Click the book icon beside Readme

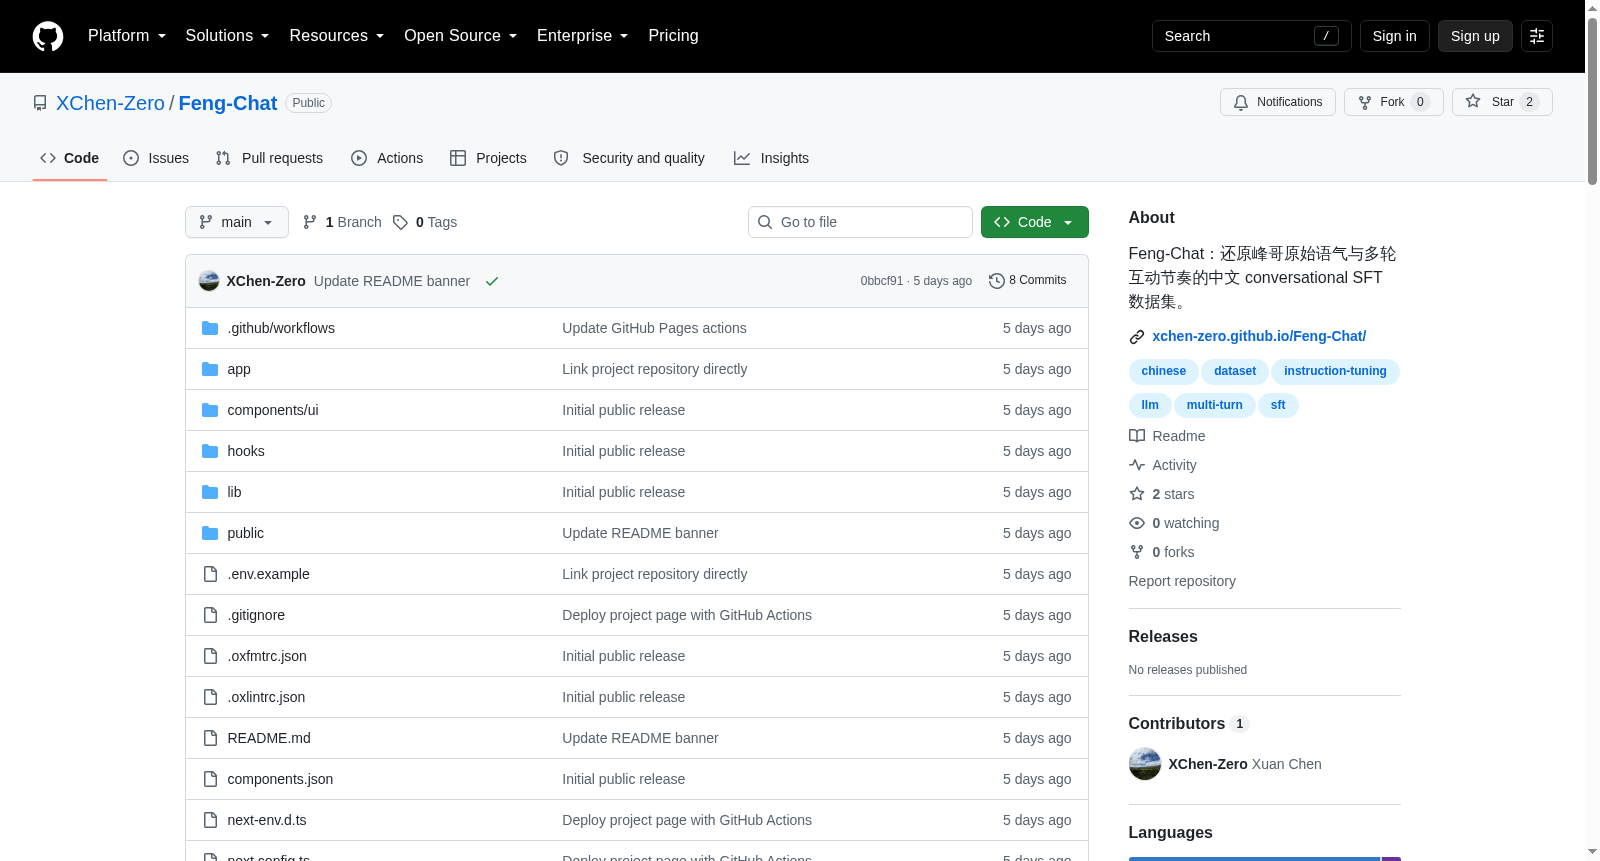(x=1137, y=436)
